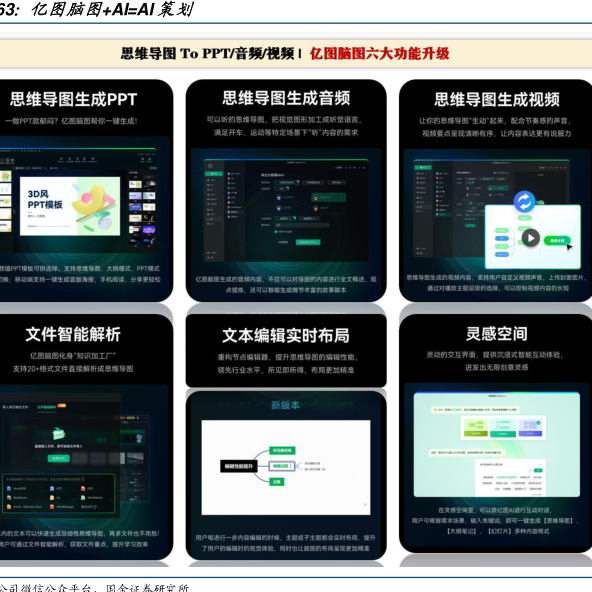Switch to the 导入其它格式文件 tab
The width and height of the screenshot is (592, 592).
(15, 407)
